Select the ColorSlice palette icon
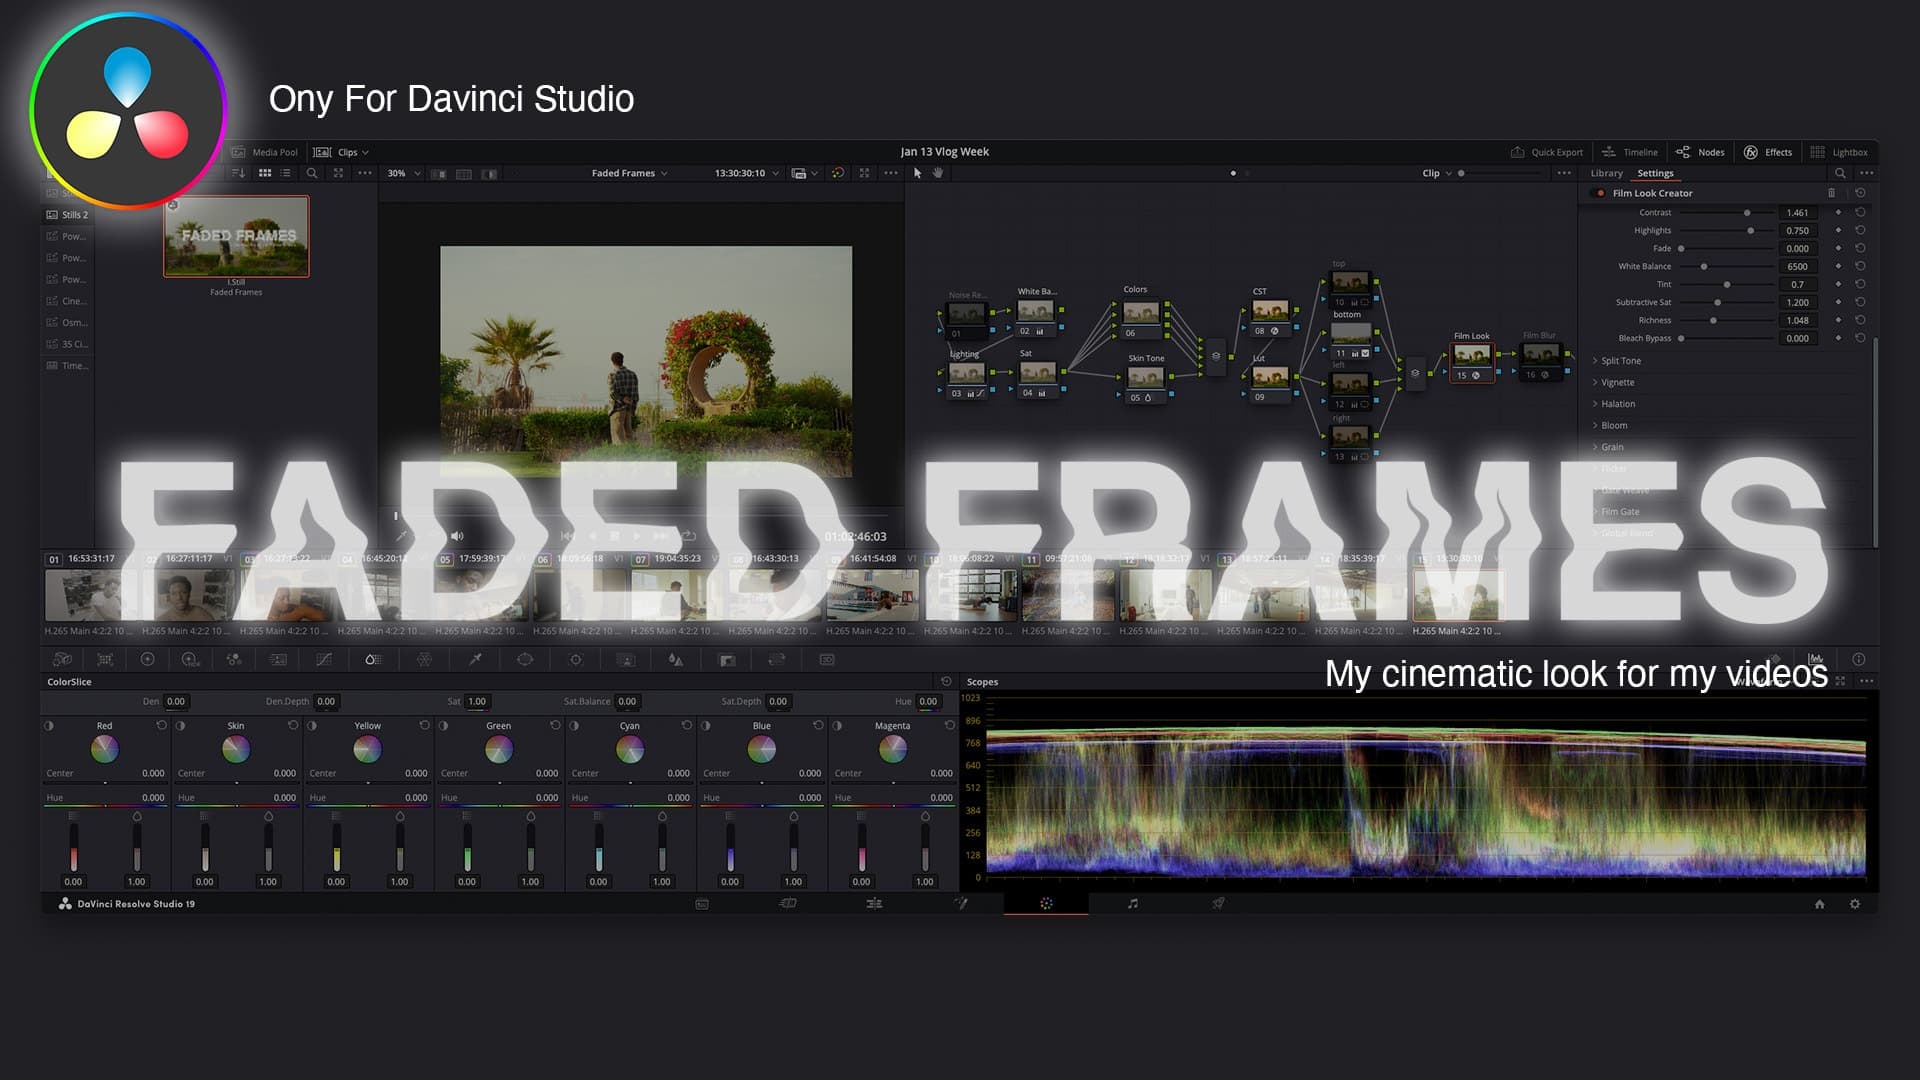 373,659
